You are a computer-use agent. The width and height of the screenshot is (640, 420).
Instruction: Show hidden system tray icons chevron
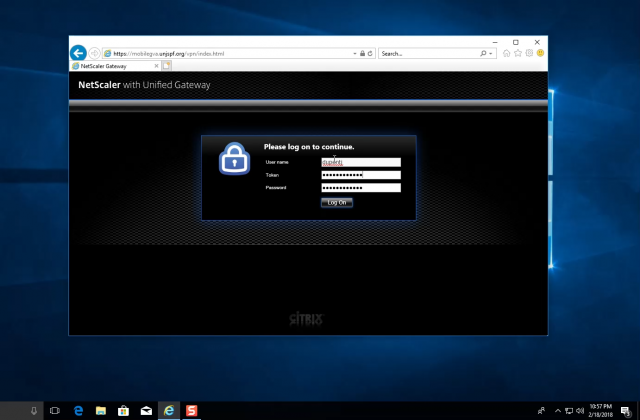pos(558,411)
